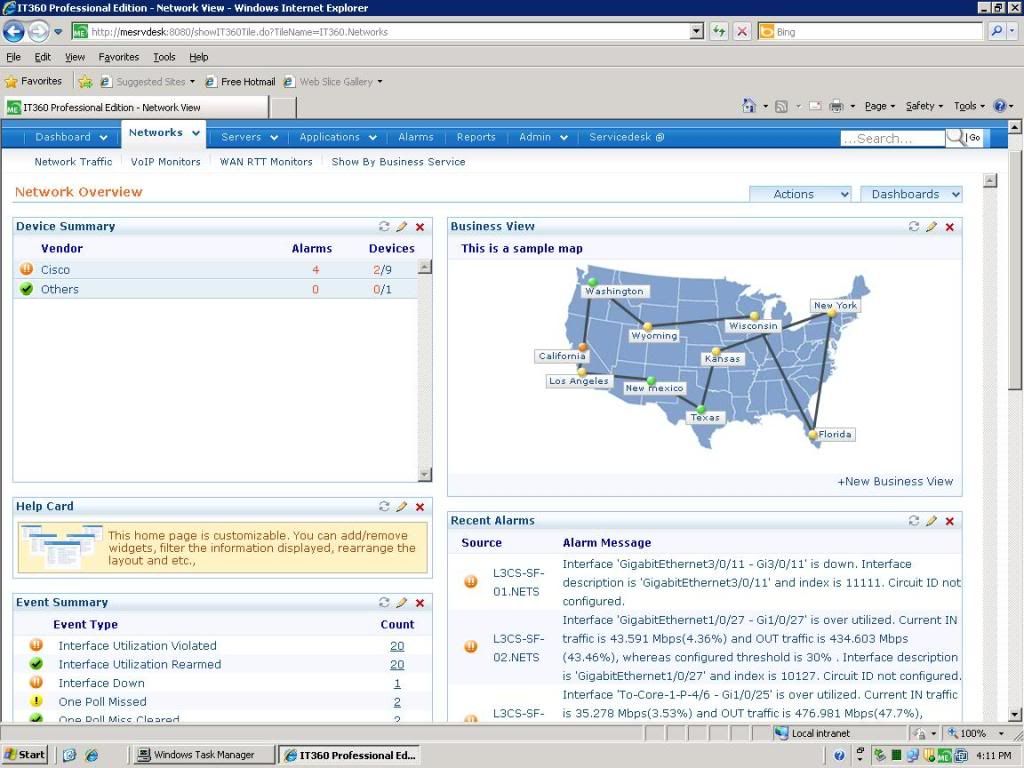The height and width of the screenshot is (768, 1024).
Task: Refresh the Business View widget
Action: point(914,226)
